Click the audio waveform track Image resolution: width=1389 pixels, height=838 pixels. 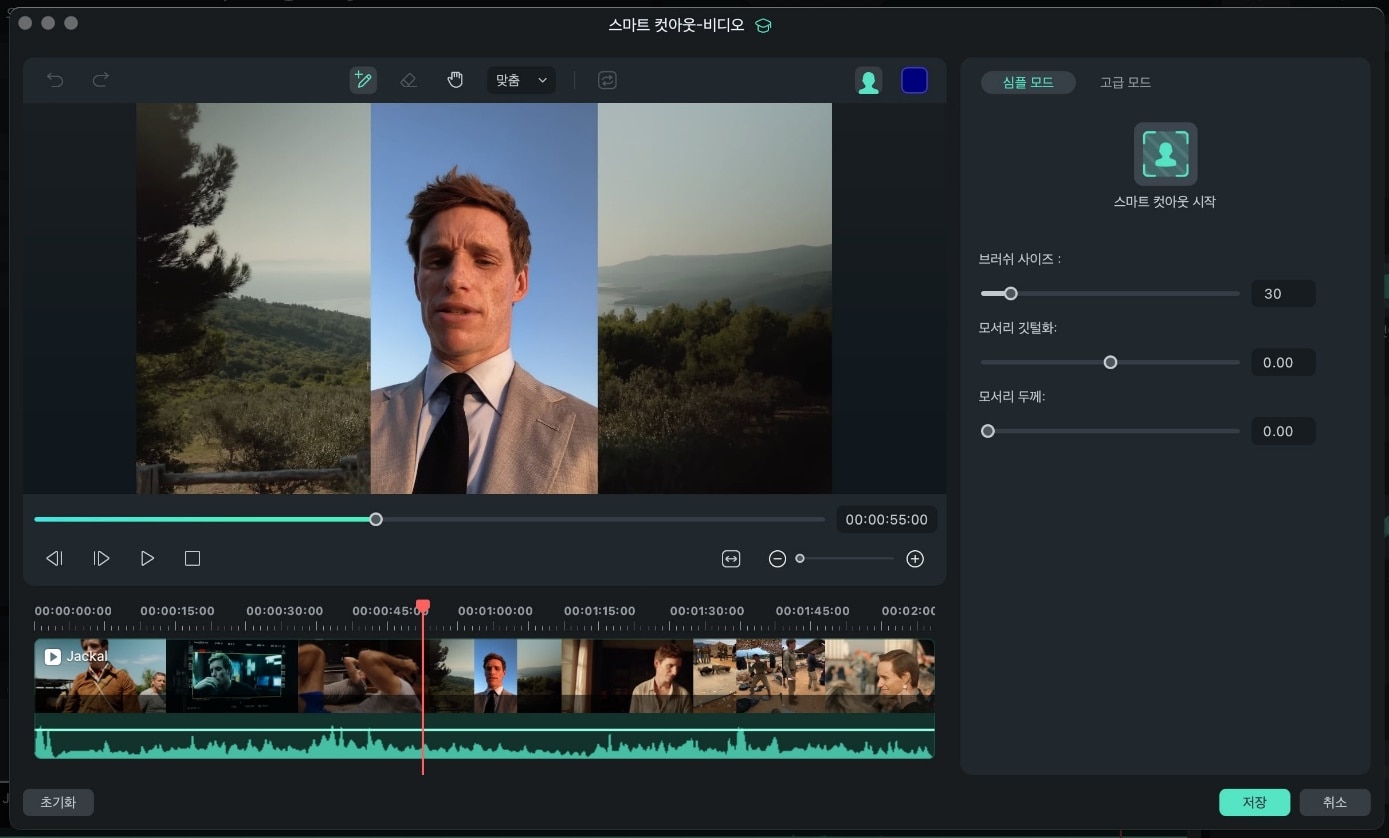(x=484, y=736)
